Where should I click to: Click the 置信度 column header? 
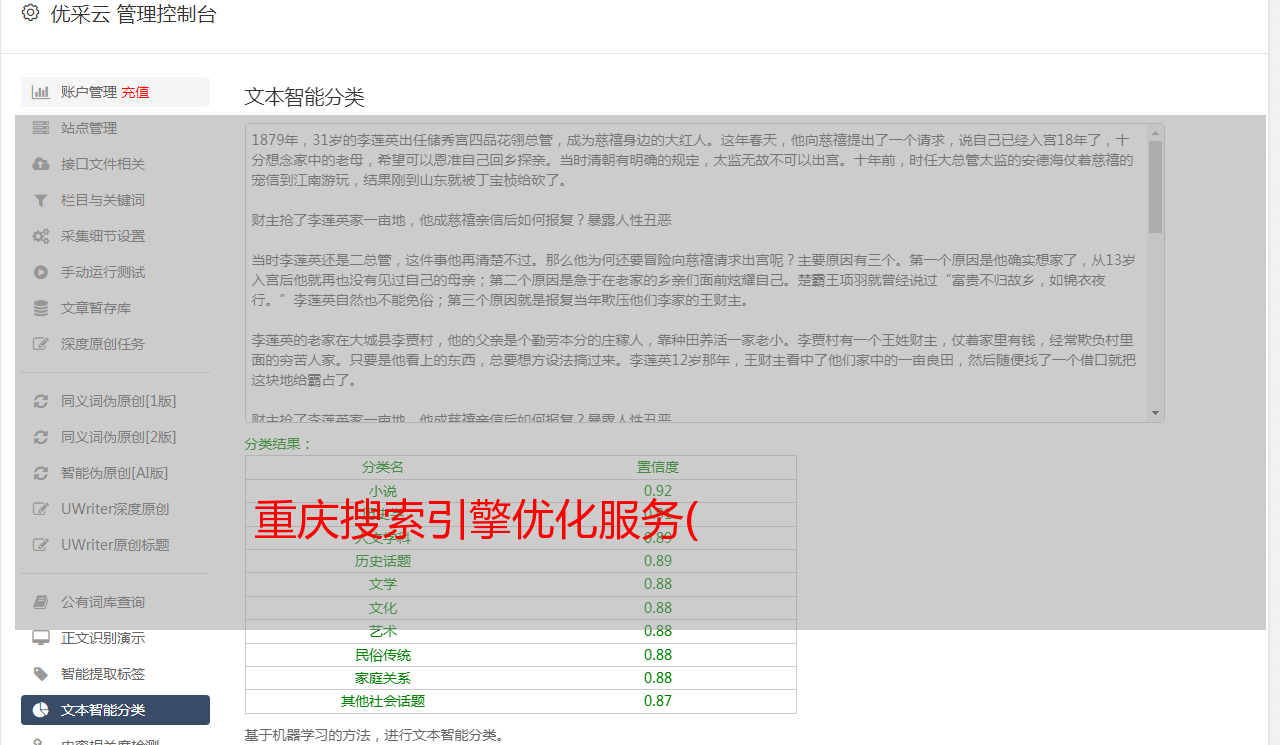658,467
